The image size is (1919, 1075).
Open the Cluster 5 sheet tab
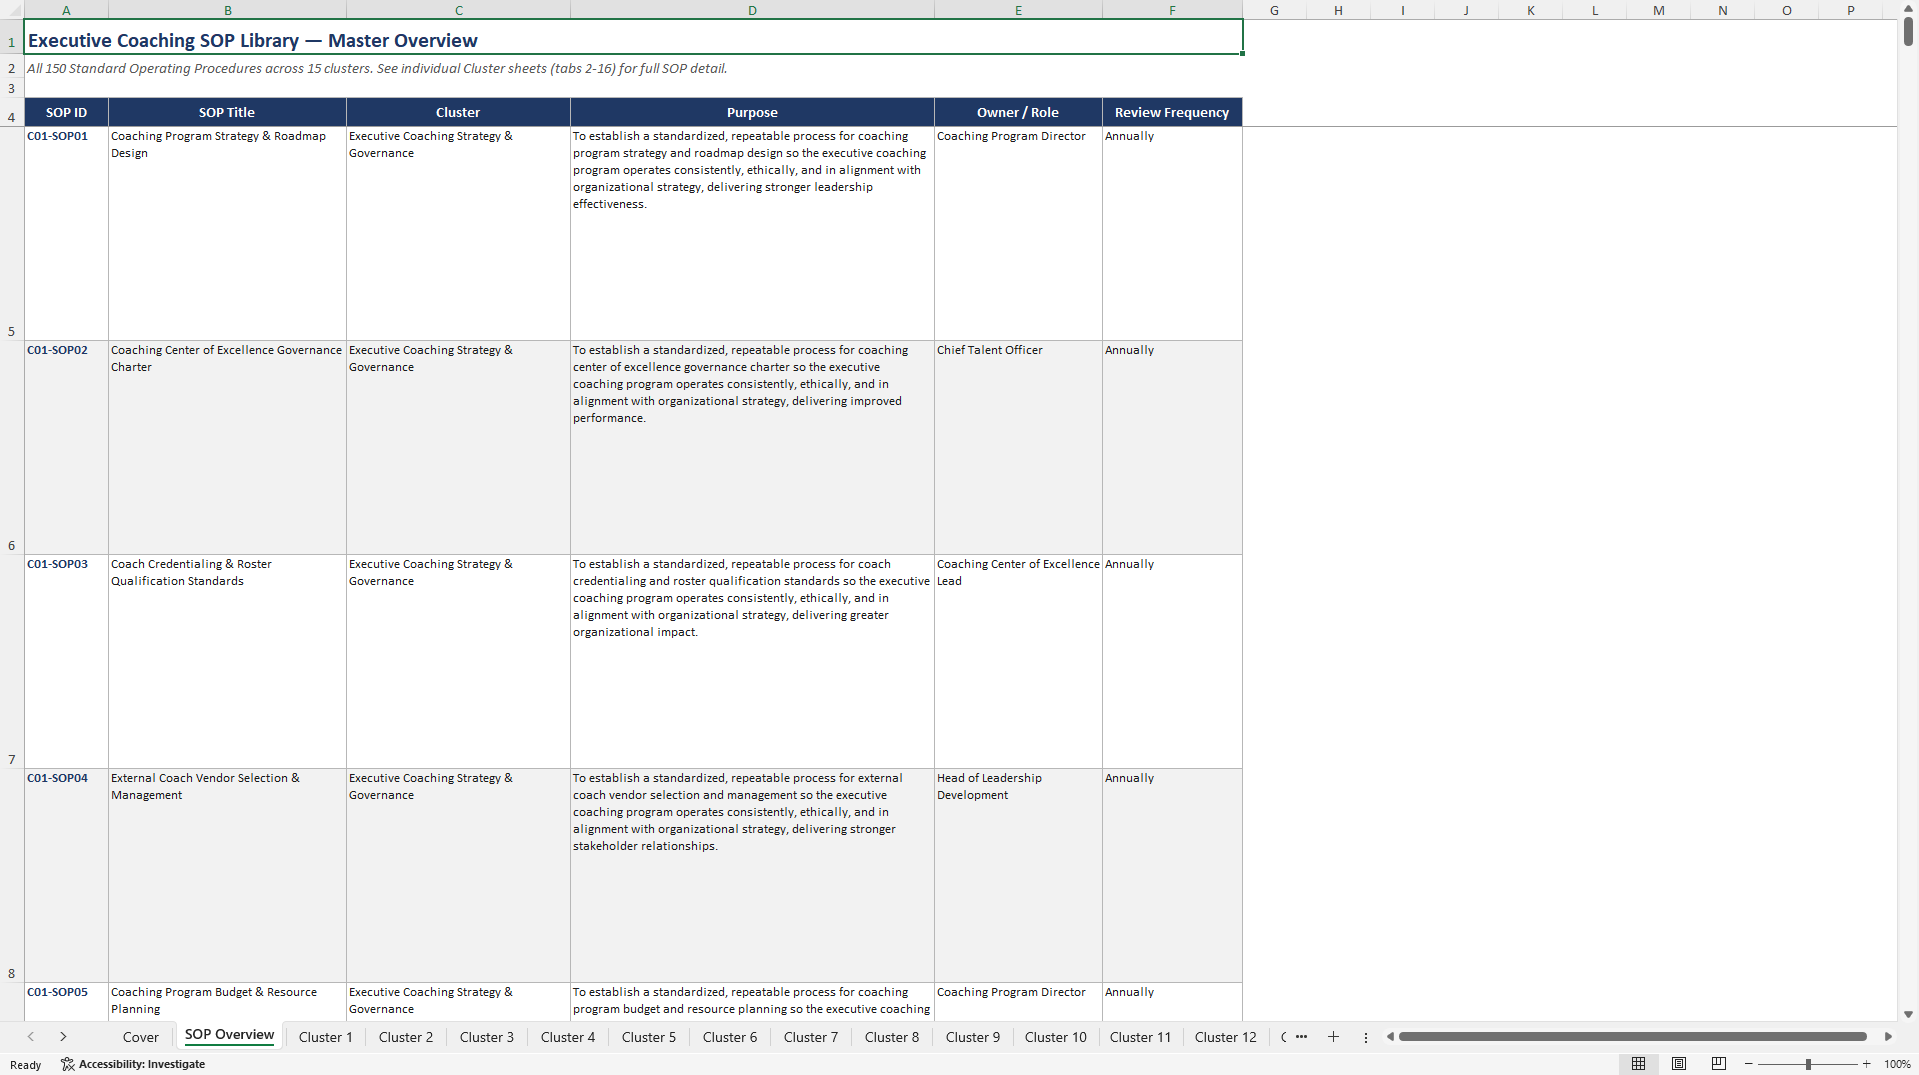coord(649,1037)
